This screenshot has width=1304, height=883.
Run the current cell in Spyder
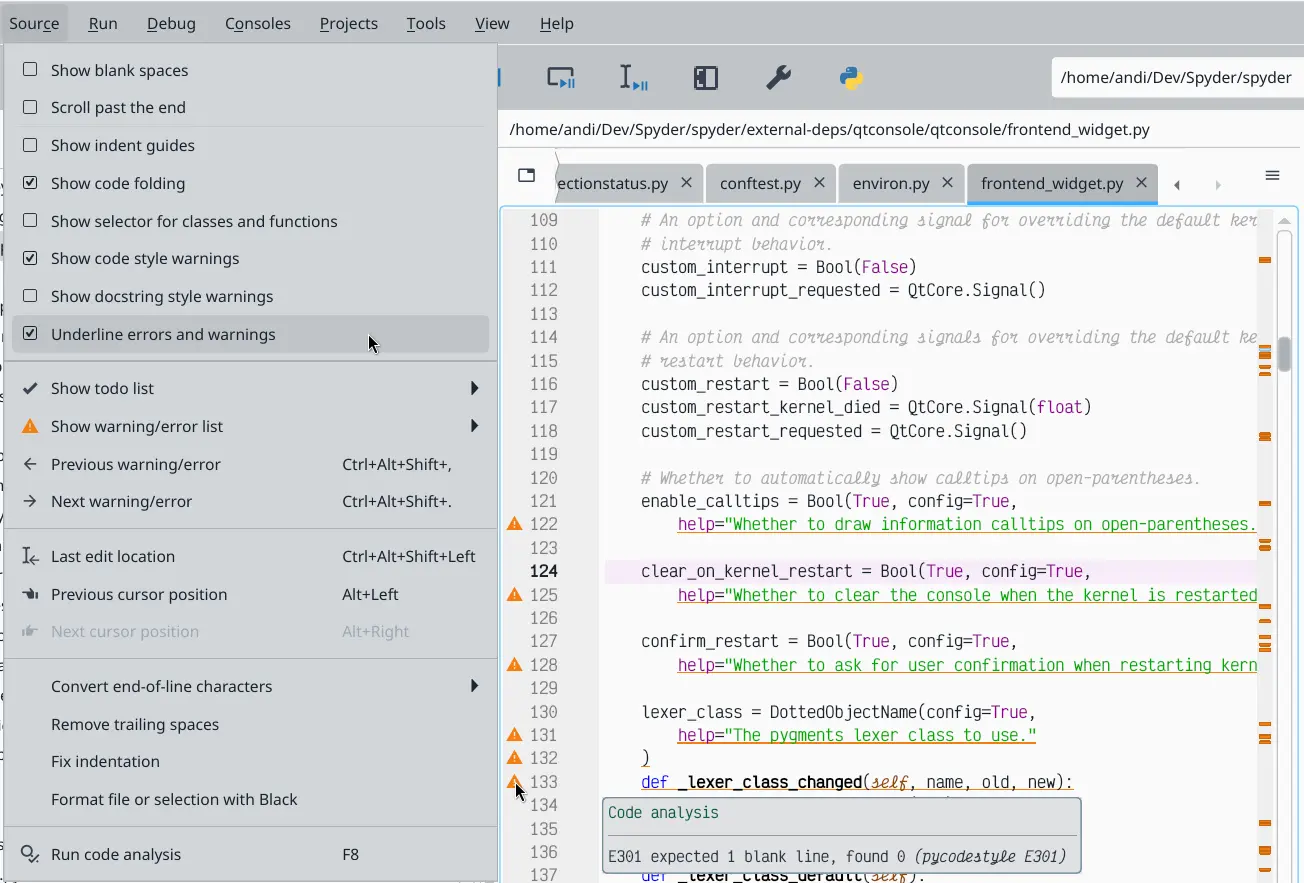561,77
